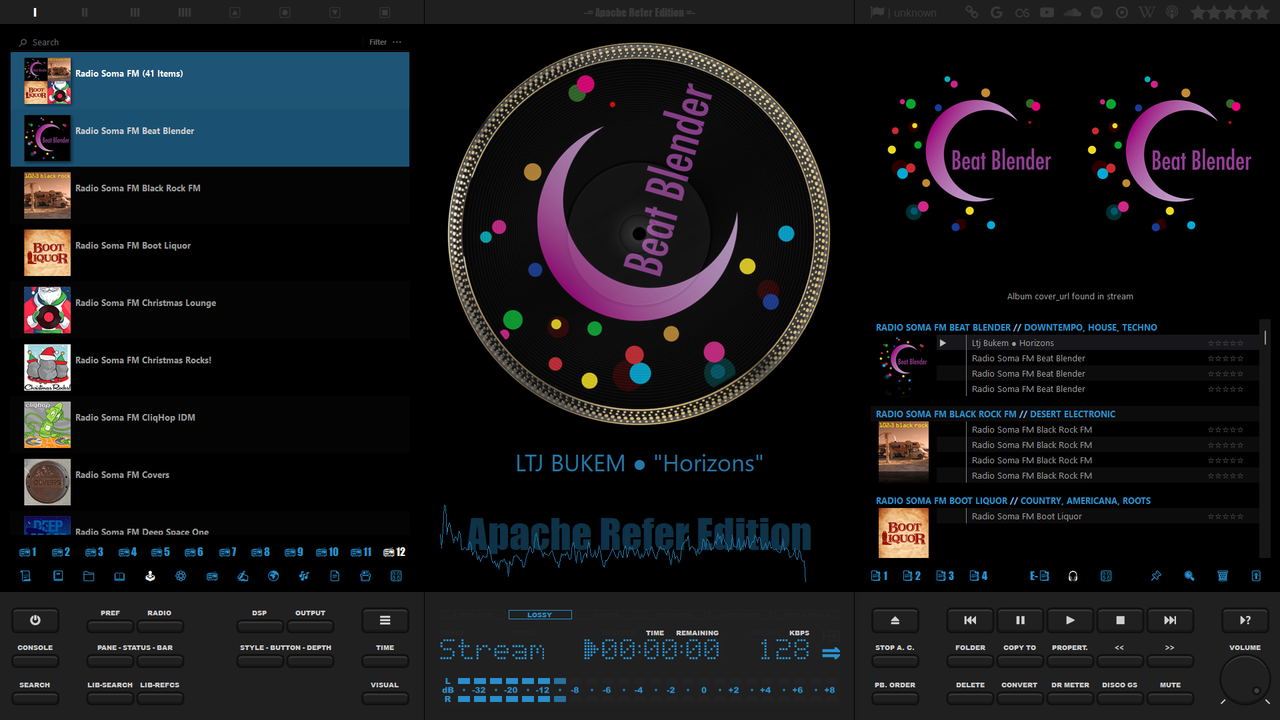Image resolution: width=1280 pixels, height=720 pixels.
Task: Click the Convert button
Action: [1020, 697]
